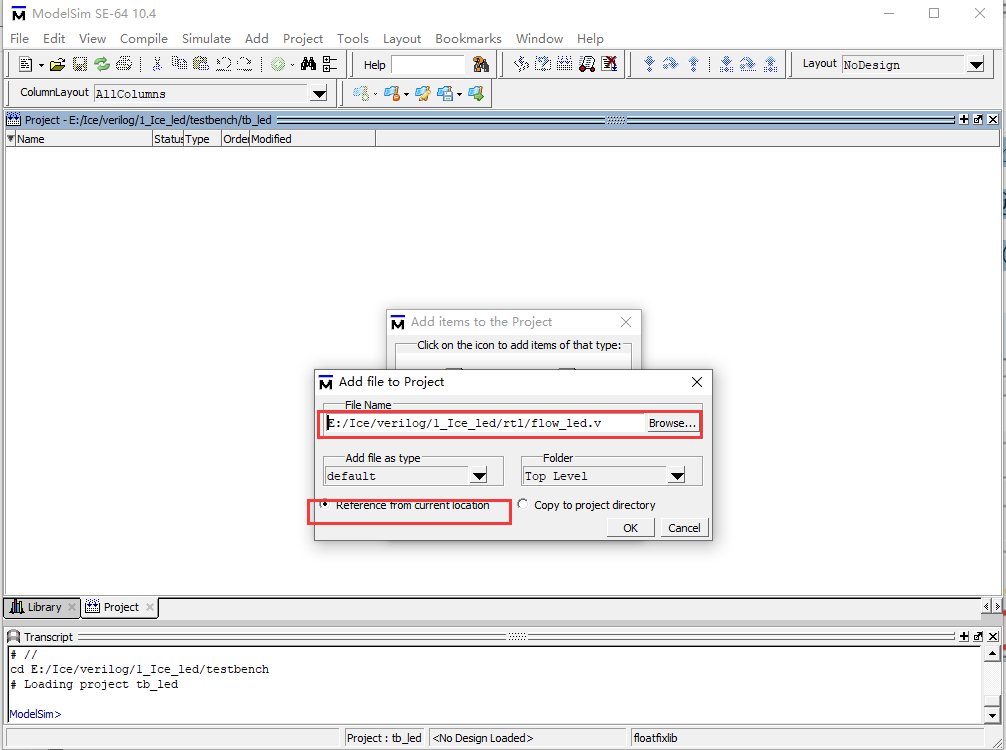Open the Layout NoDesign dropdown
The width and height of the screenshot is (1006, 750).
pyautogui.click(x=975, y=64)
